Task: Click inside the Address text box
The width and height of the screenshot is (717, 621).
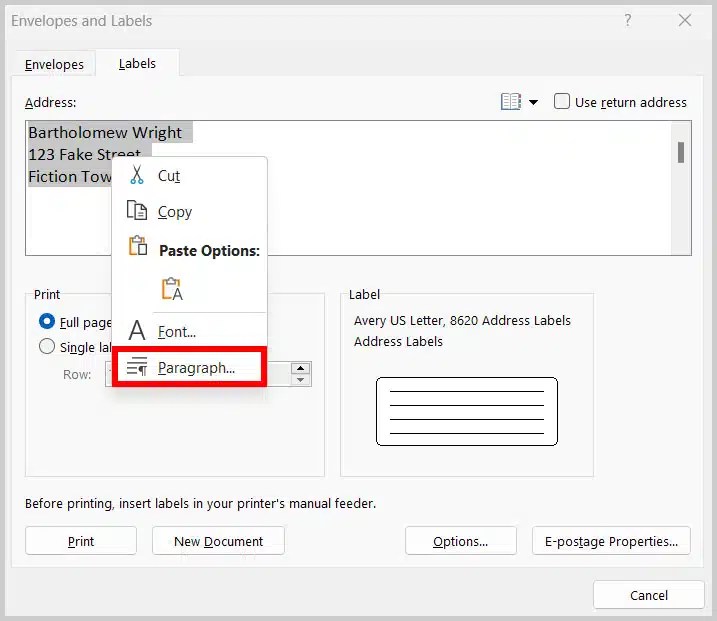Action: click(x=358, y=188)
